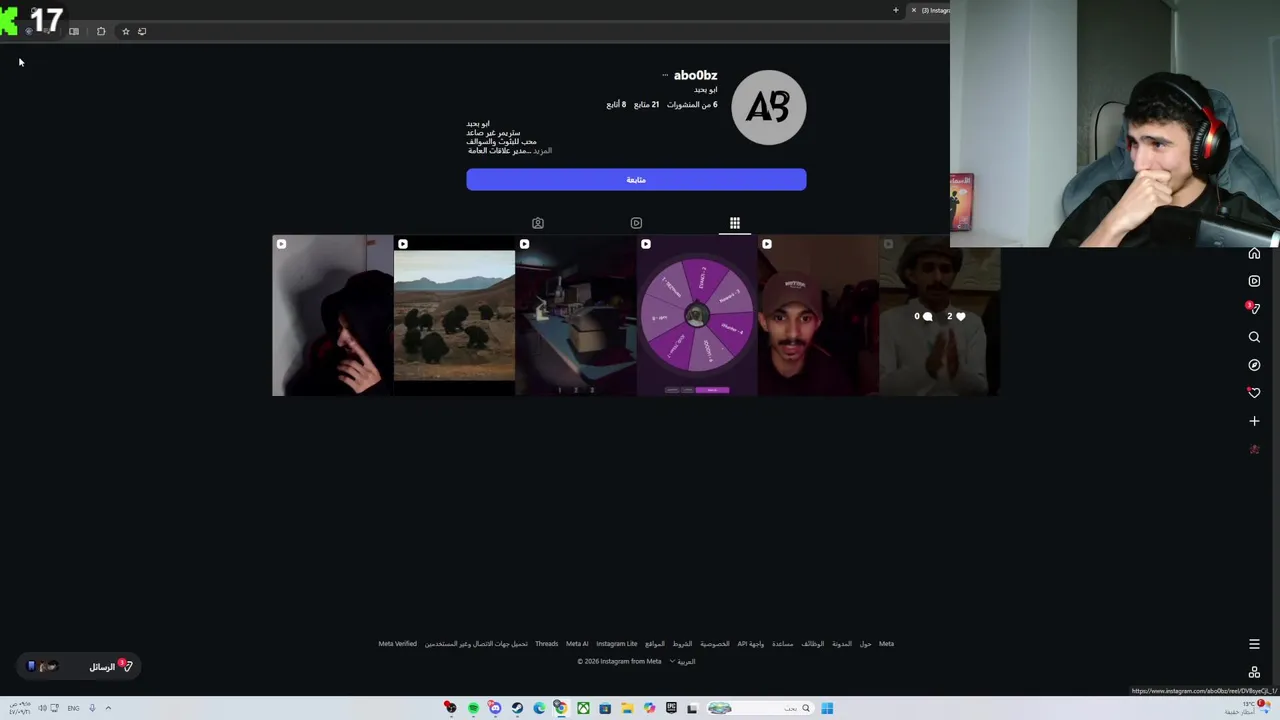Image resolution: width=1280 pixels, height=720 pixels.
Task: Click the browser new tab plus button
Action: pos(896,10)
